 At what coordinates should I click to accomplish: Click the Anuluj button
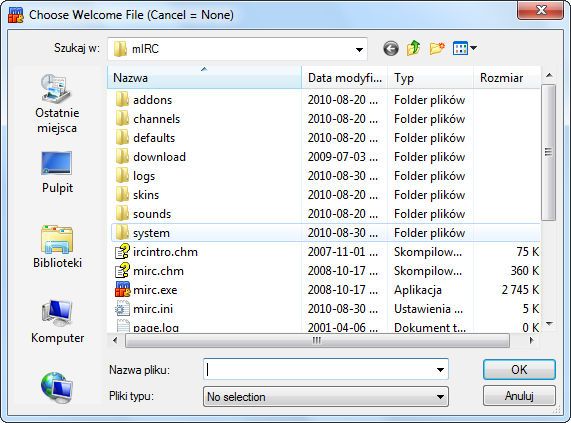519,396
